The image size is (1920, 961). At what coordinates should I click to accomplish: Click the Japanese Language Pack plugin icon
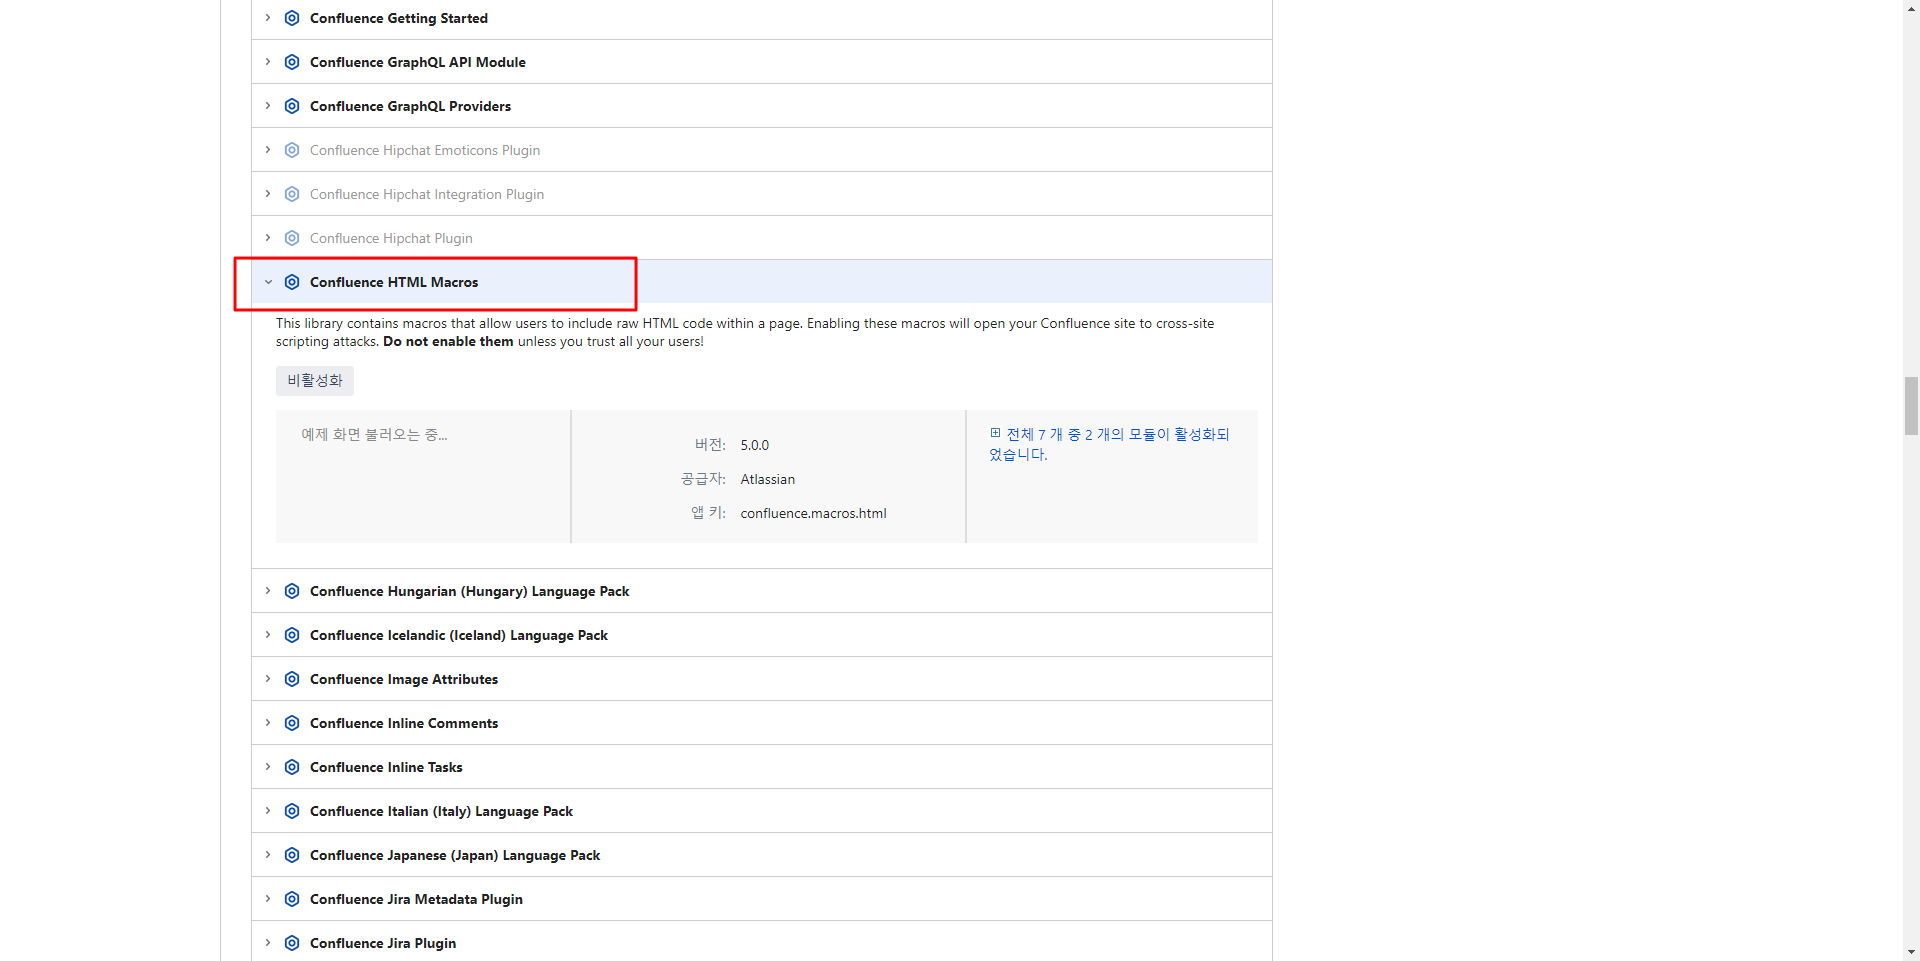pos(292,855)
